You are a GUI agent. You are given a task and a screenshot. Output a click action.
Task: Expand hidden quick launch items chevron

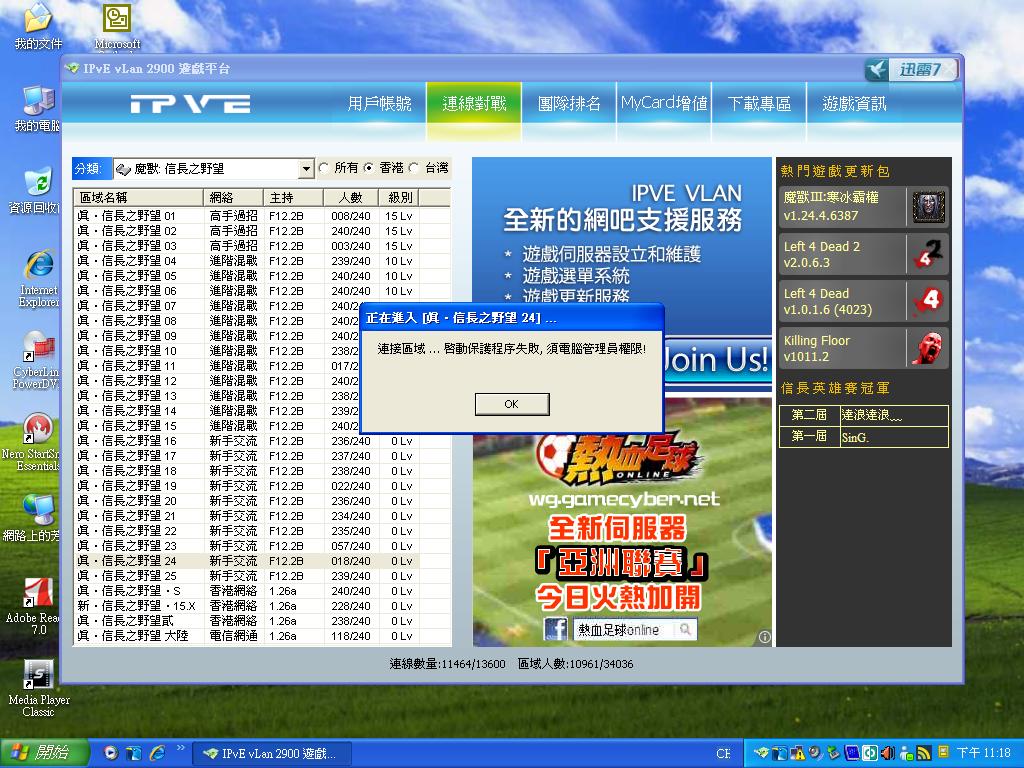(181, 748)
